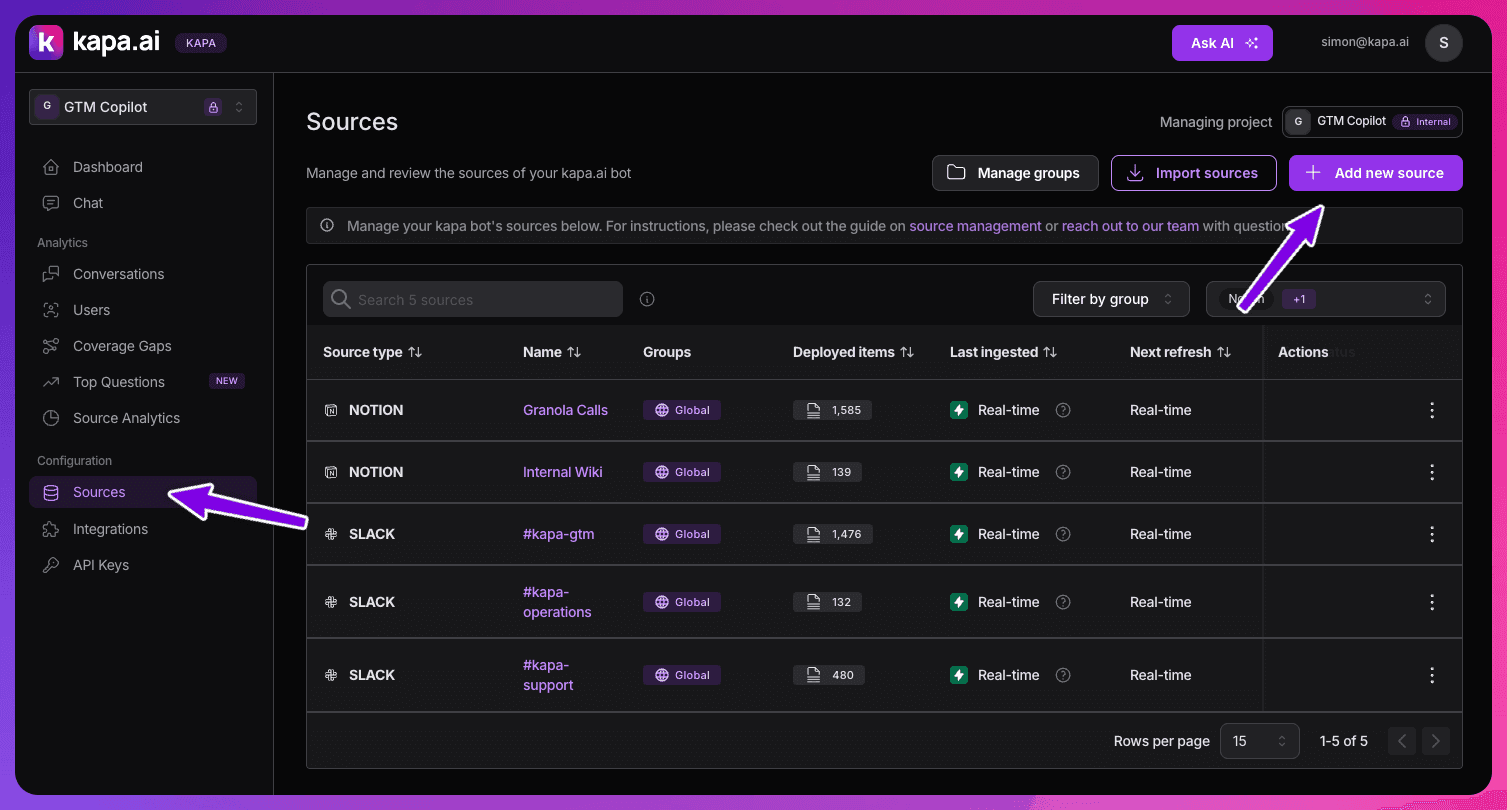Open the Granola Calls source
Image resolution: width=1507 pixels, height=810 pixels.
click(565, 410)
